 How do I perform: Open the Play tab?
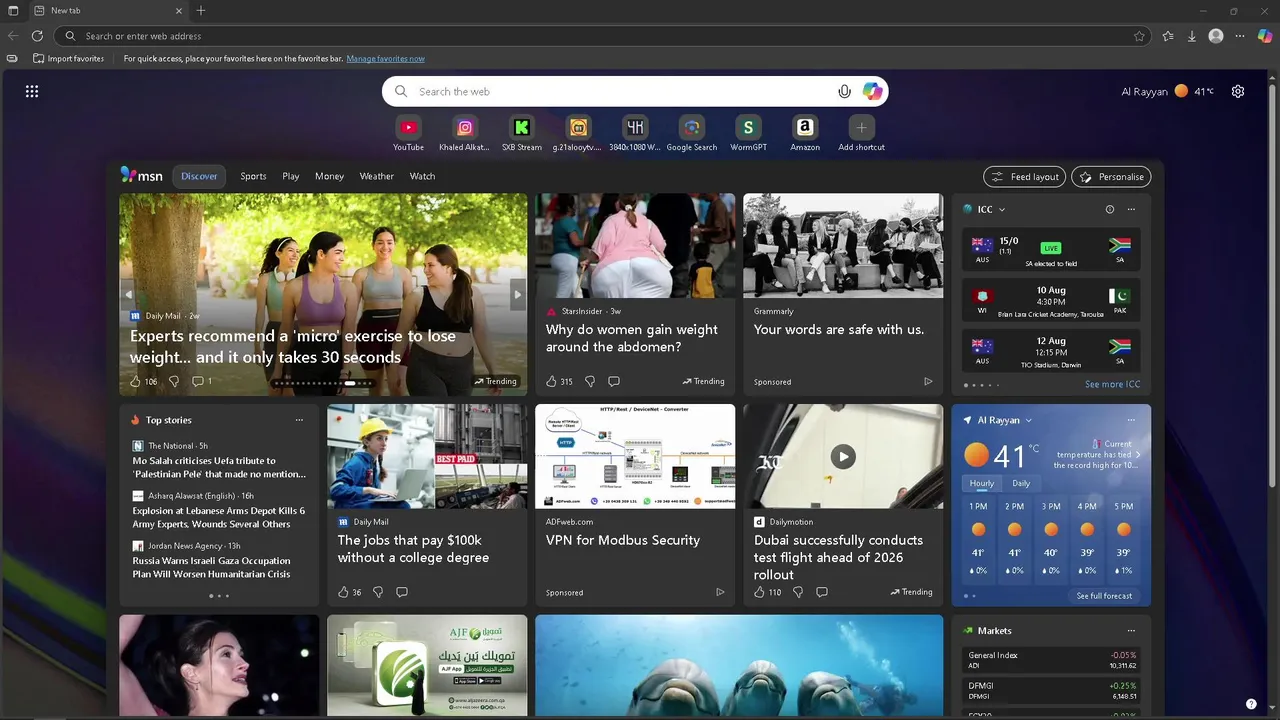(291, 176)
